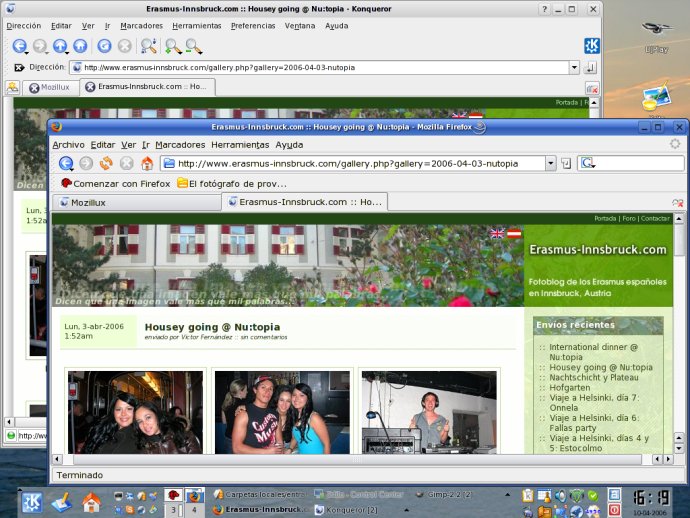The height and width of the screenshot is (518, 690).
Task: Zoom in with Konqueror's plus magnifier
Action: [173, 46]
